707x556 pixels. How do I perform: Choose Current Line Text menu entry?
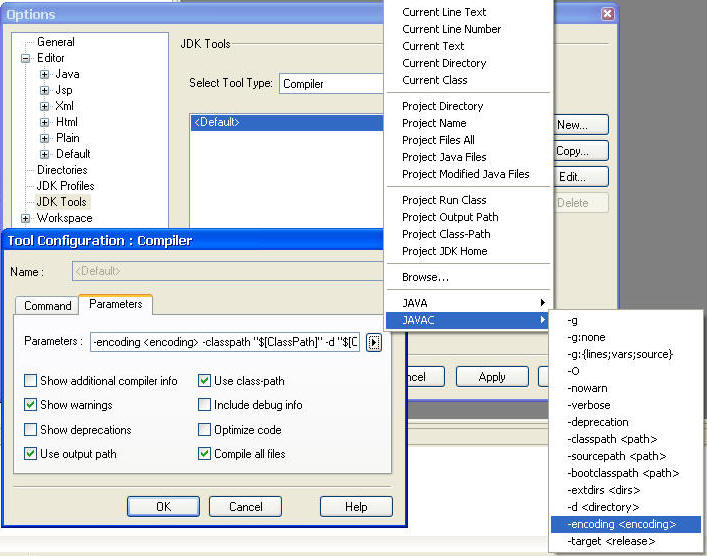469,12
